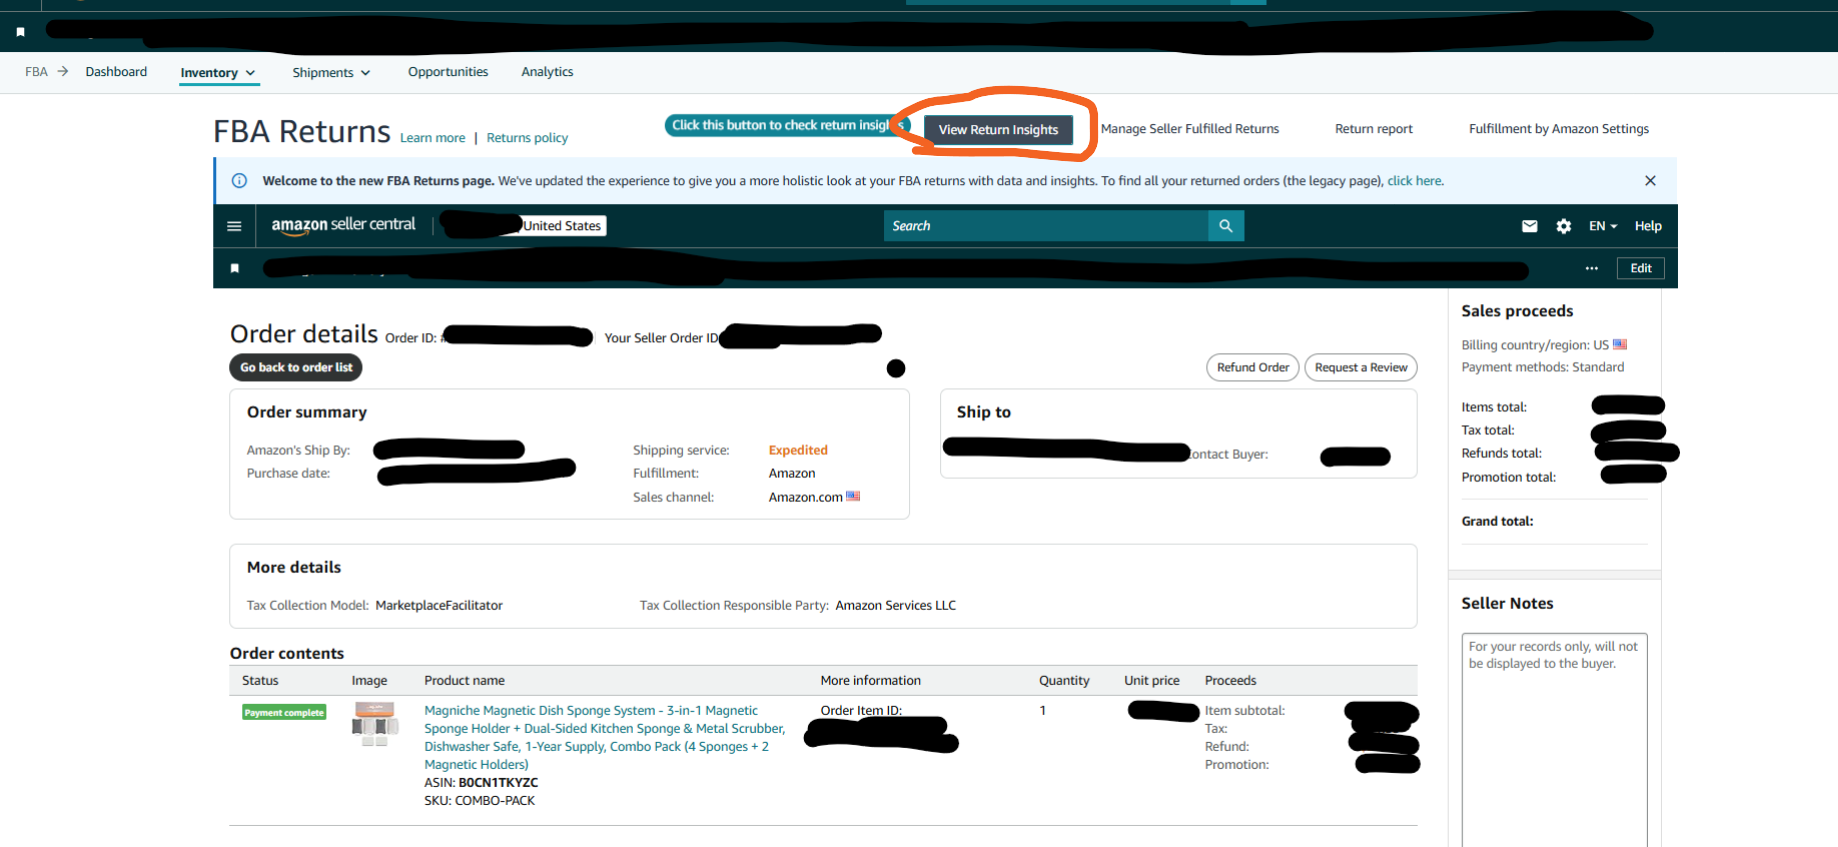Click the Edit button
Image resolution: width=1838 pixels, height=847 pixels.
1641,268
